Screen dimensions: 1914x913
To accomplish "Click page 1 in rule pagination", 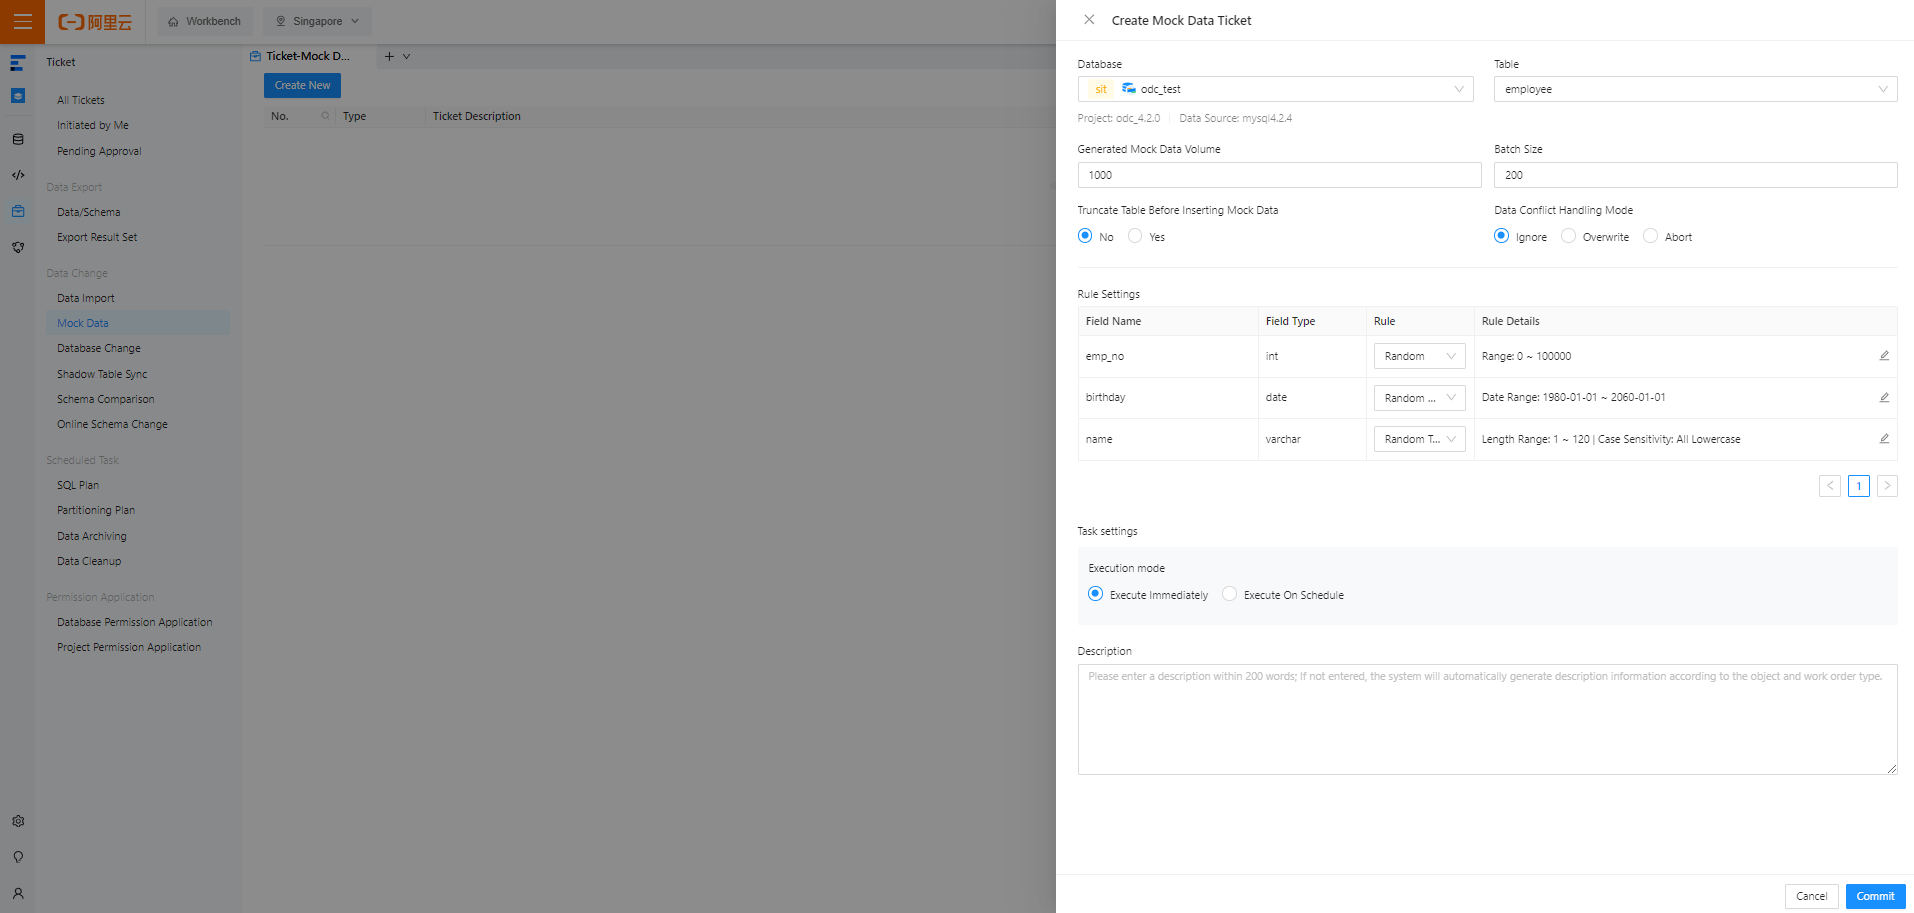I will [1859, 486].
